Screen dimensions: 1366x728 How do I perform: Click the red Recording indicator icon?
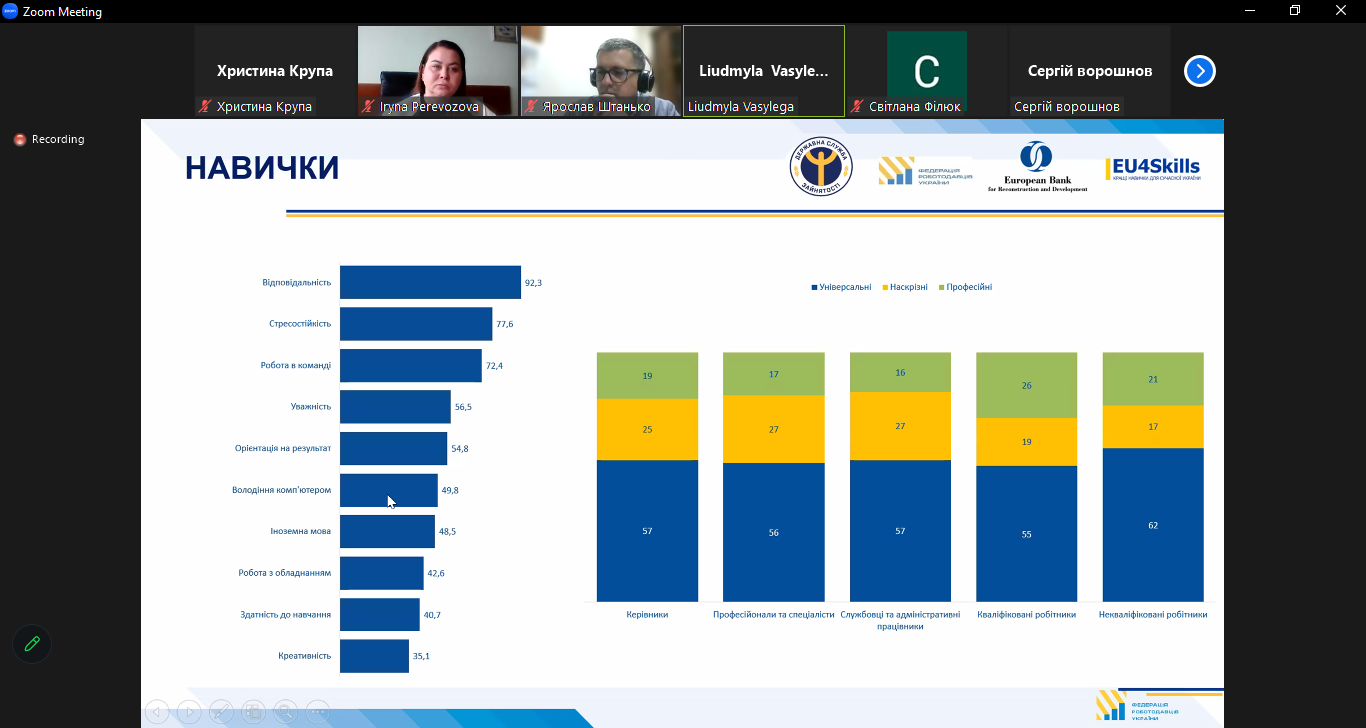[x=20, y=140]
